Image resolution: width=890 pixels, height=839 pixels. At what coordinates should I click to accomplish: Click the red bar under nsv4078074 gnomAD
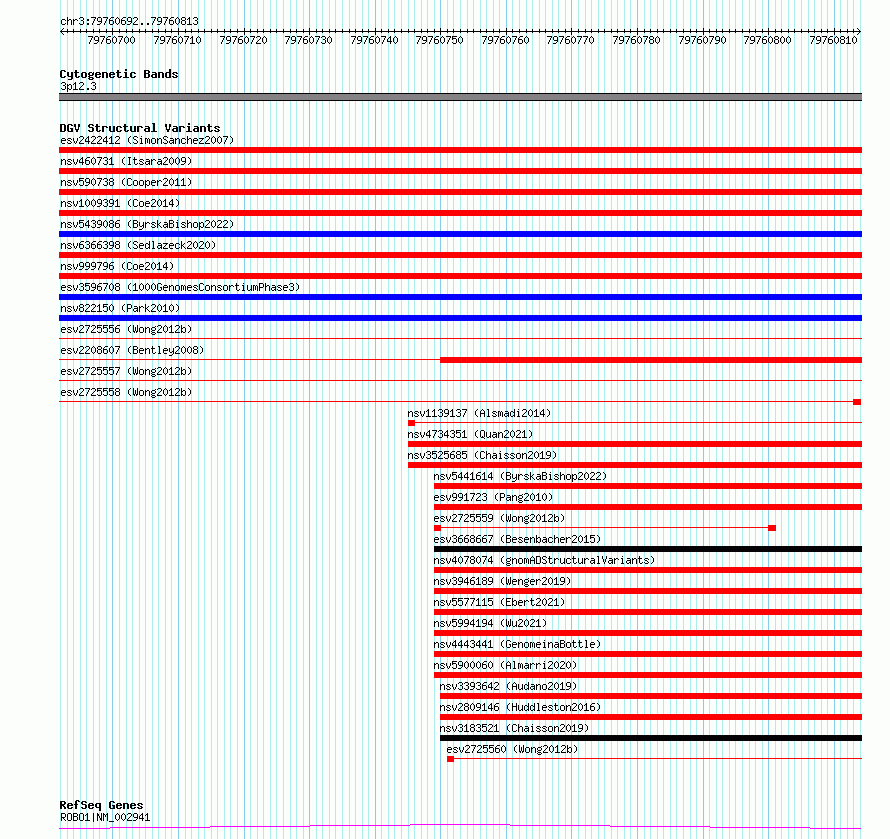(x=648, y=570)
